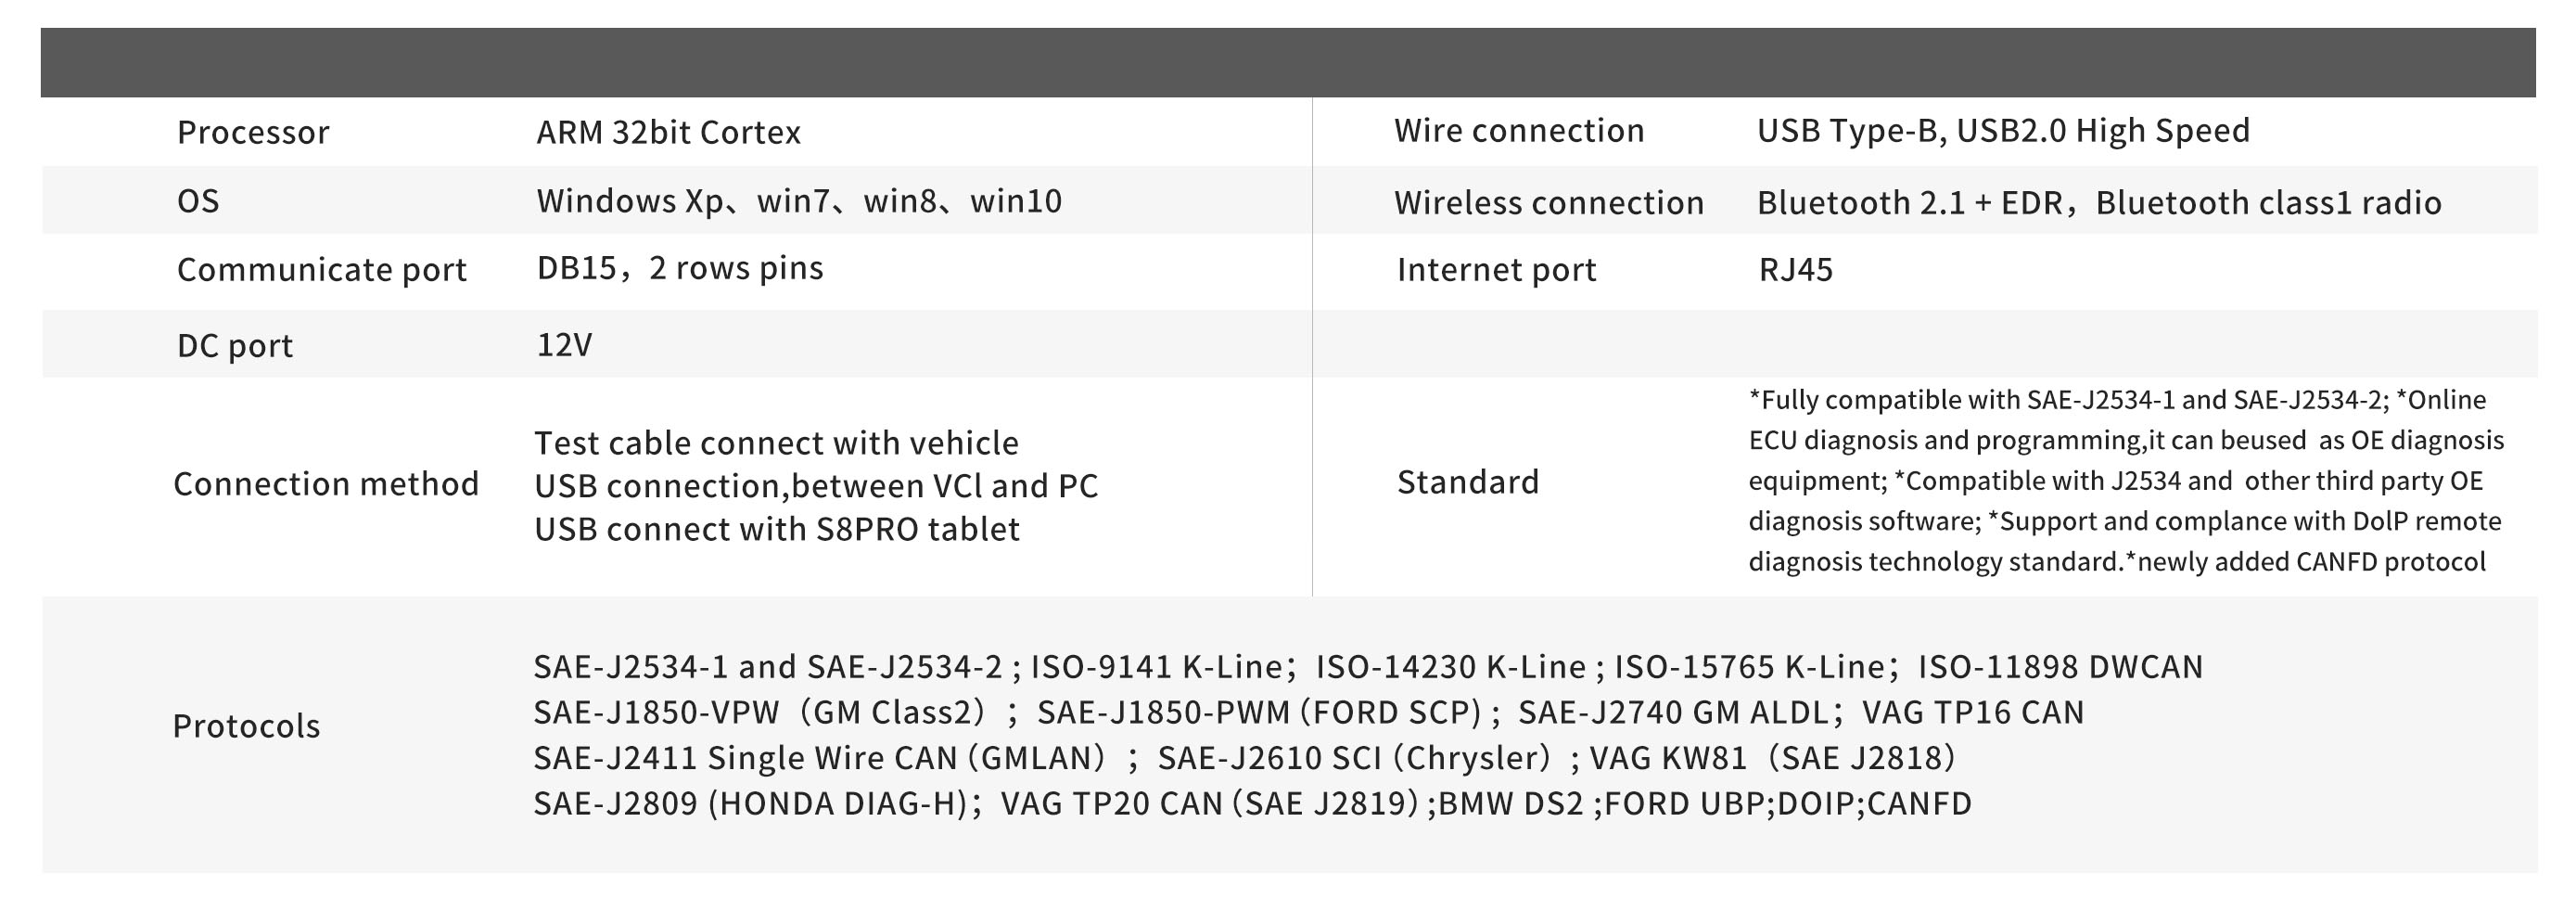Click the DC port label
Viewport: 2576px width, 899px height.
tap(235, 345)
